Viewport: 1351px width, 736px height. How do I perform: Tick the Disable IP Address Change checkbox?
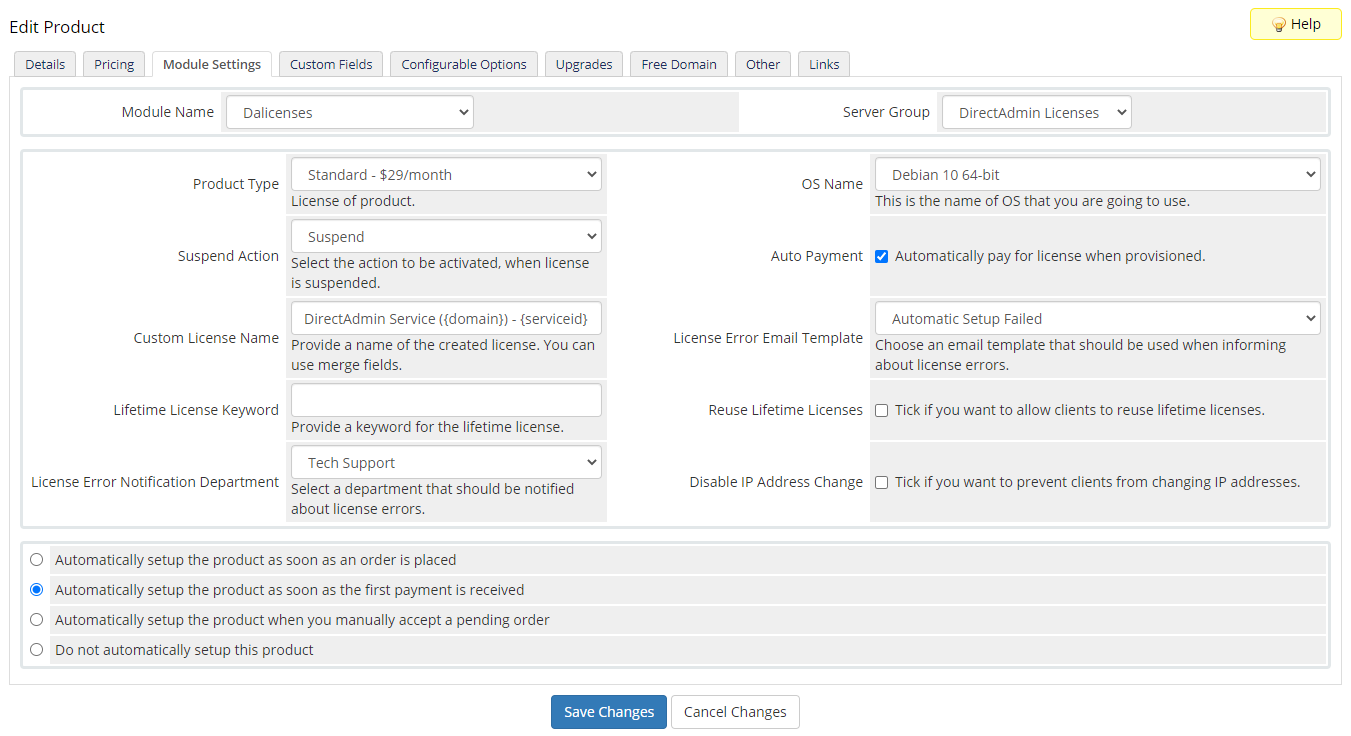pos(881,482)
